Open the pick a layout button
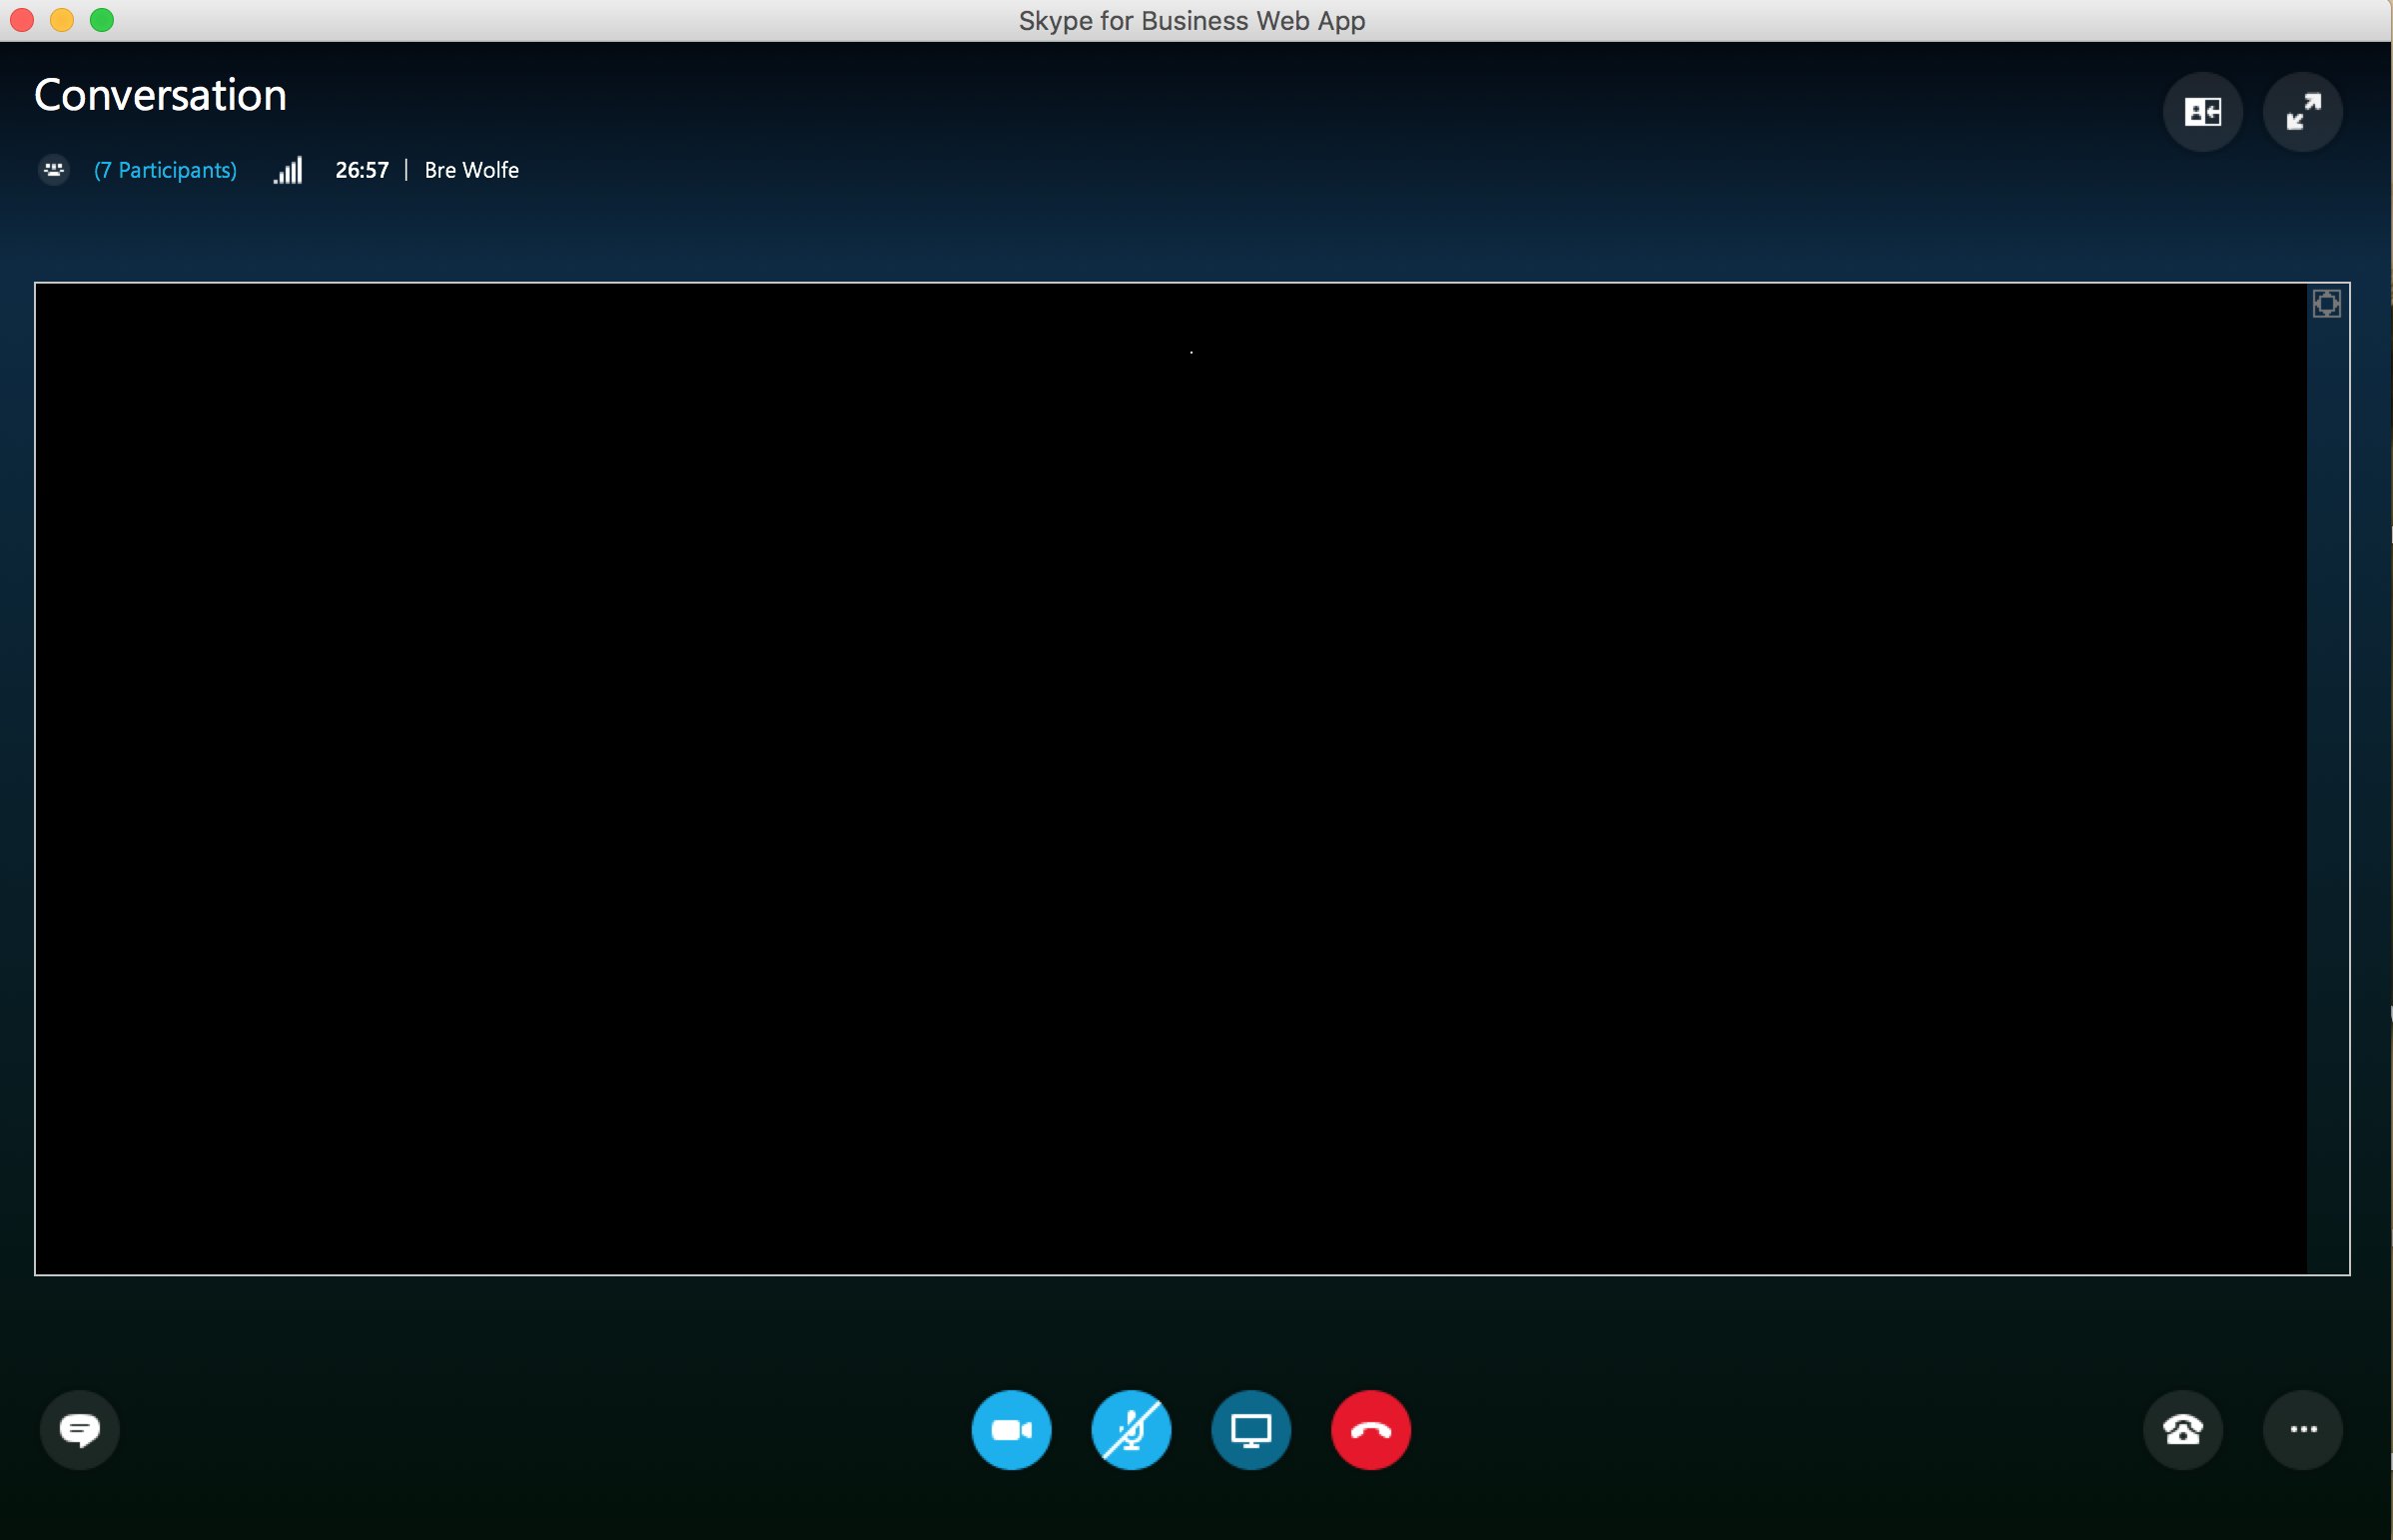Image resolution: width=2393 pixels, height=1540 pixels. (x=2202, y=112)
